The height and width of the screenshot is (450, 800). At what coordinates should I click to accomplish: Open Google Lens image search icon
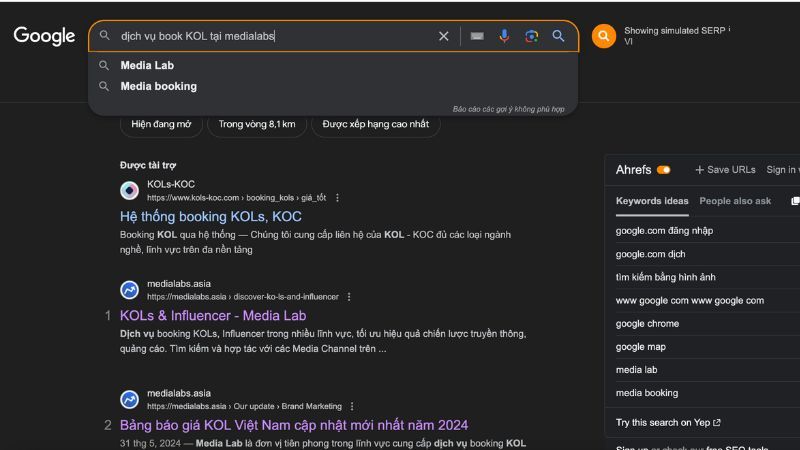[x=531, y=36]
